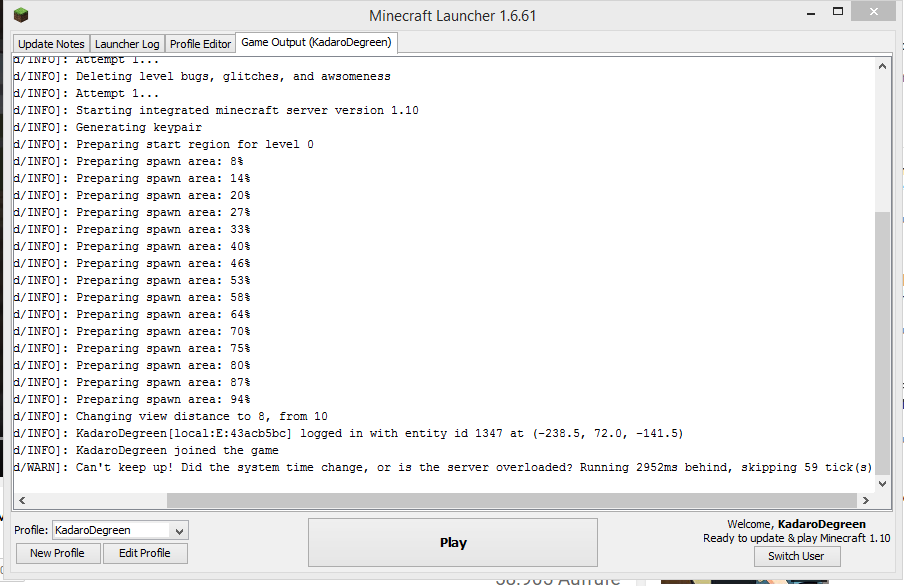
Task: Click the vertical scrollbar down arrow
Action: pos(882,483)
